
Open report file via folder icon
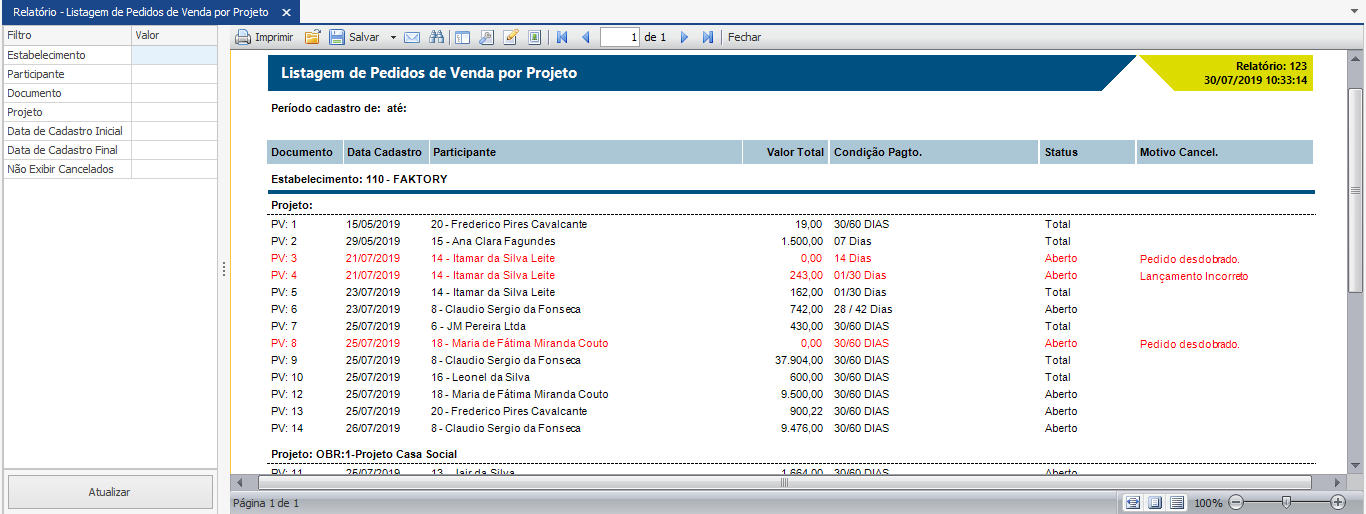pyautogui.click(x=312, y=37)
